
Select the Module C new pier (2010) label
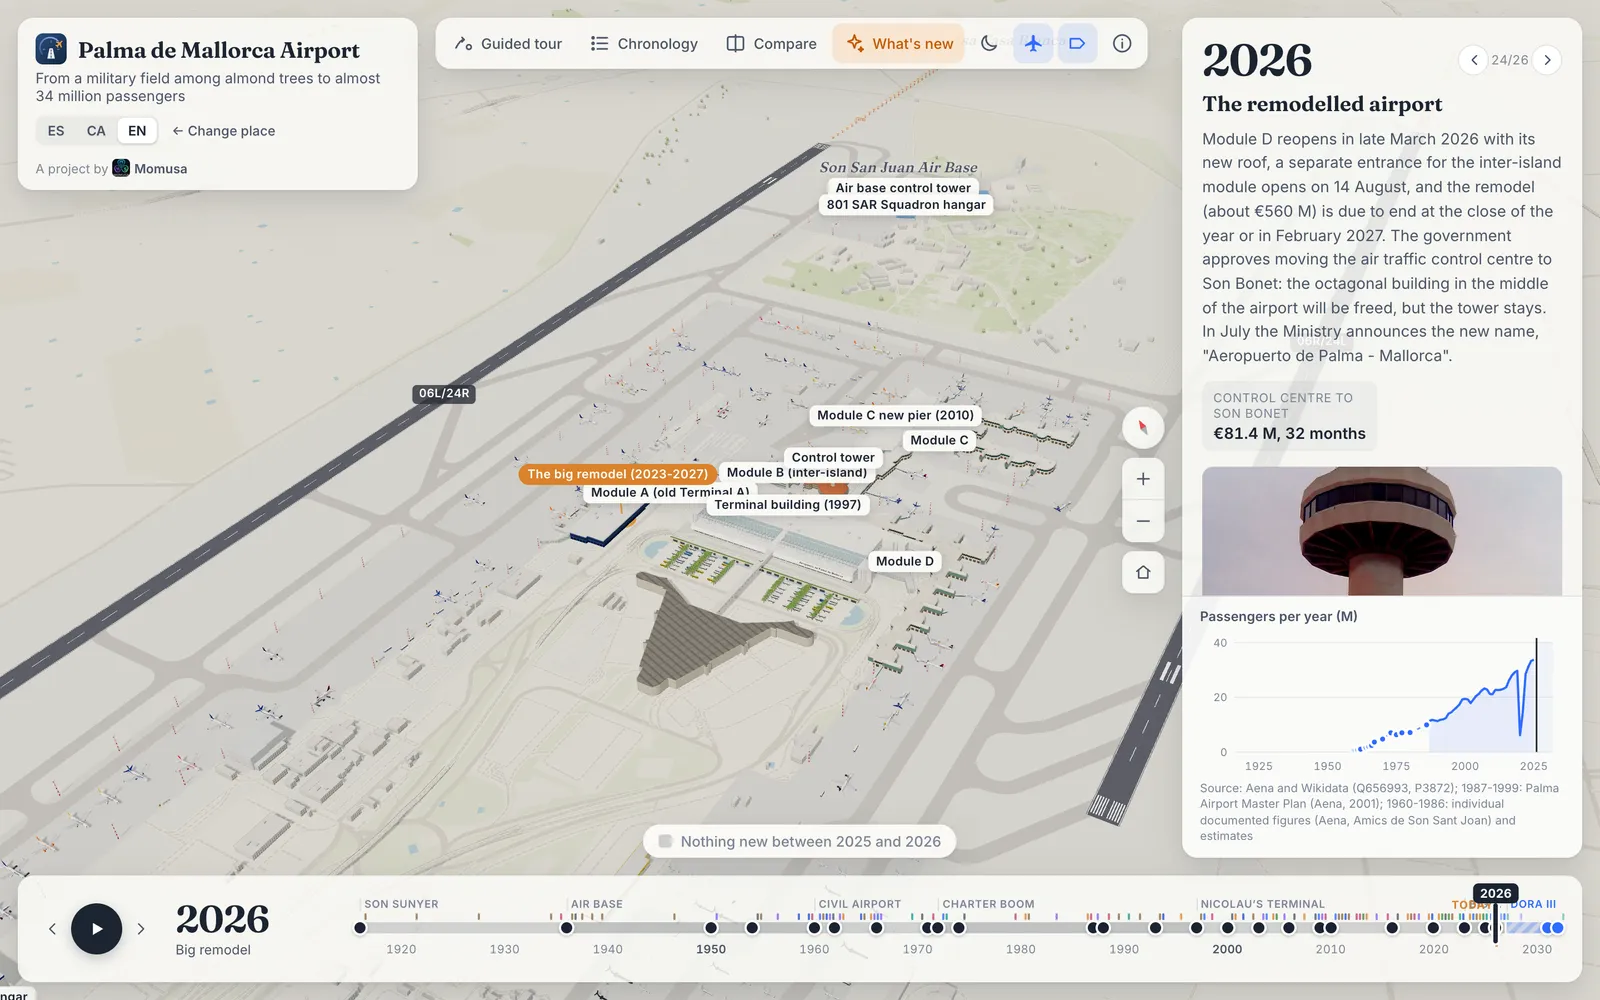pos(895,415)
